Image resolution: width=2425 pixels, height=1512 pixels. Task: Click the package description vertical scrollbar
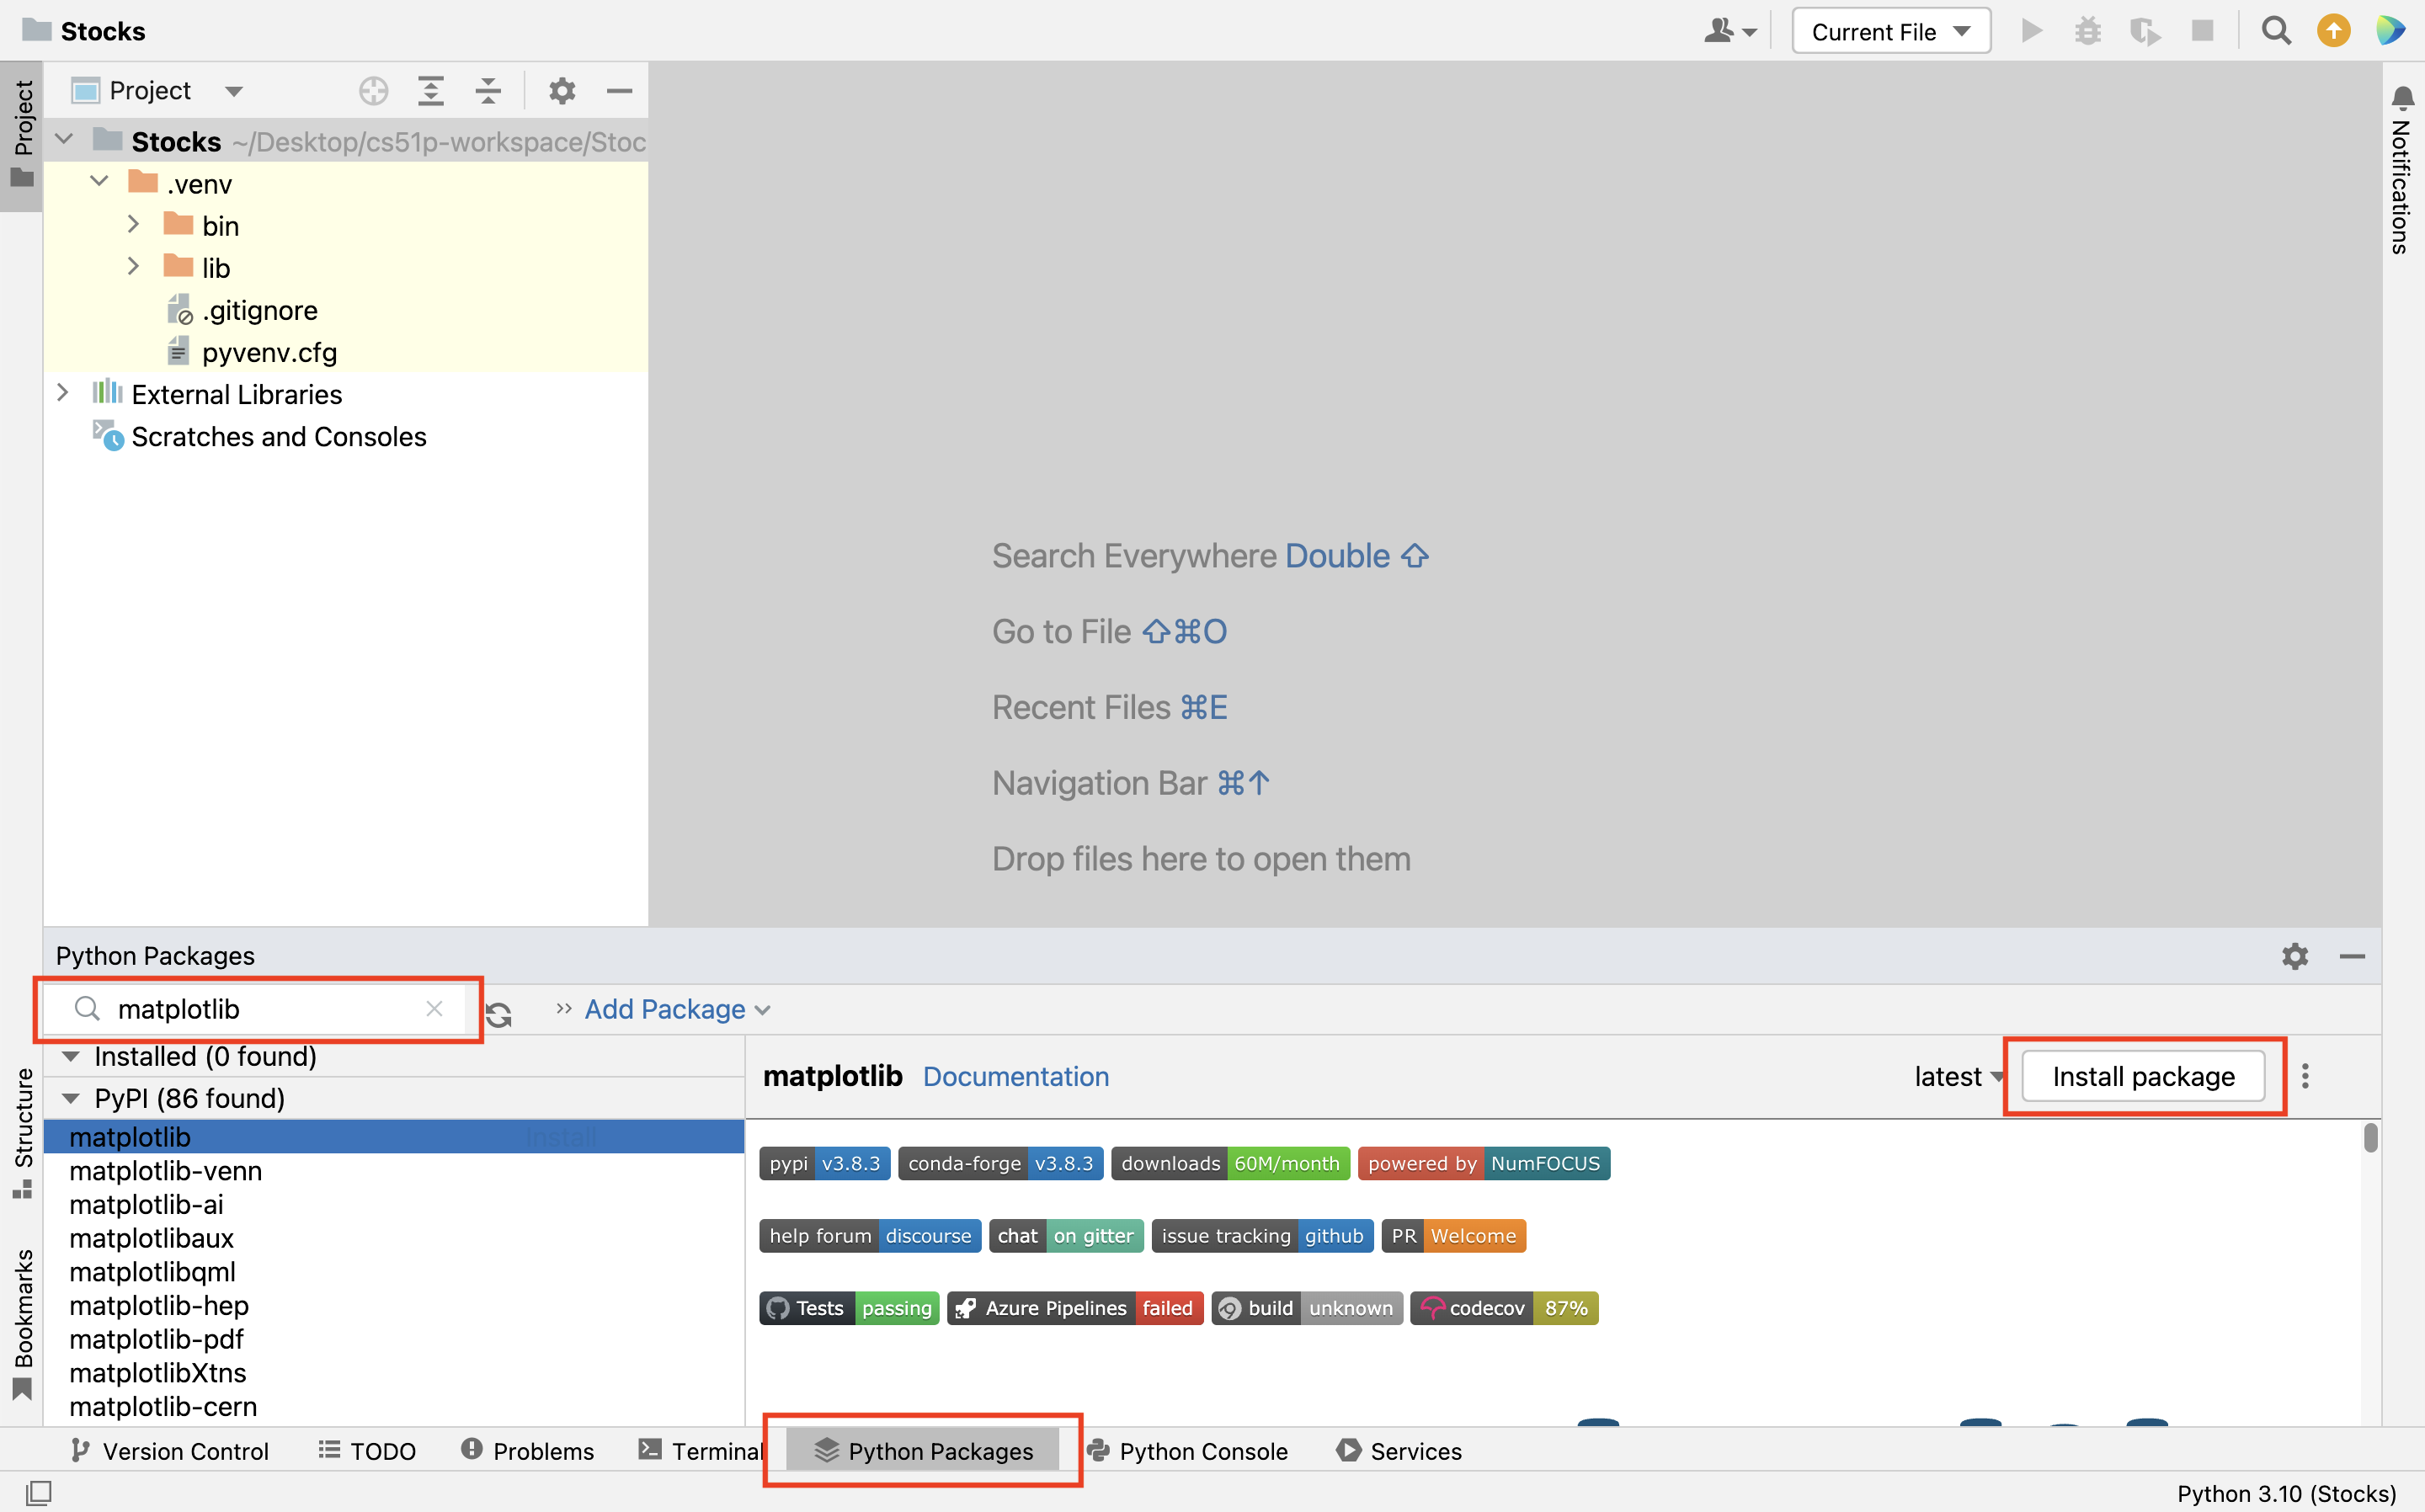pos(2370,1140)
